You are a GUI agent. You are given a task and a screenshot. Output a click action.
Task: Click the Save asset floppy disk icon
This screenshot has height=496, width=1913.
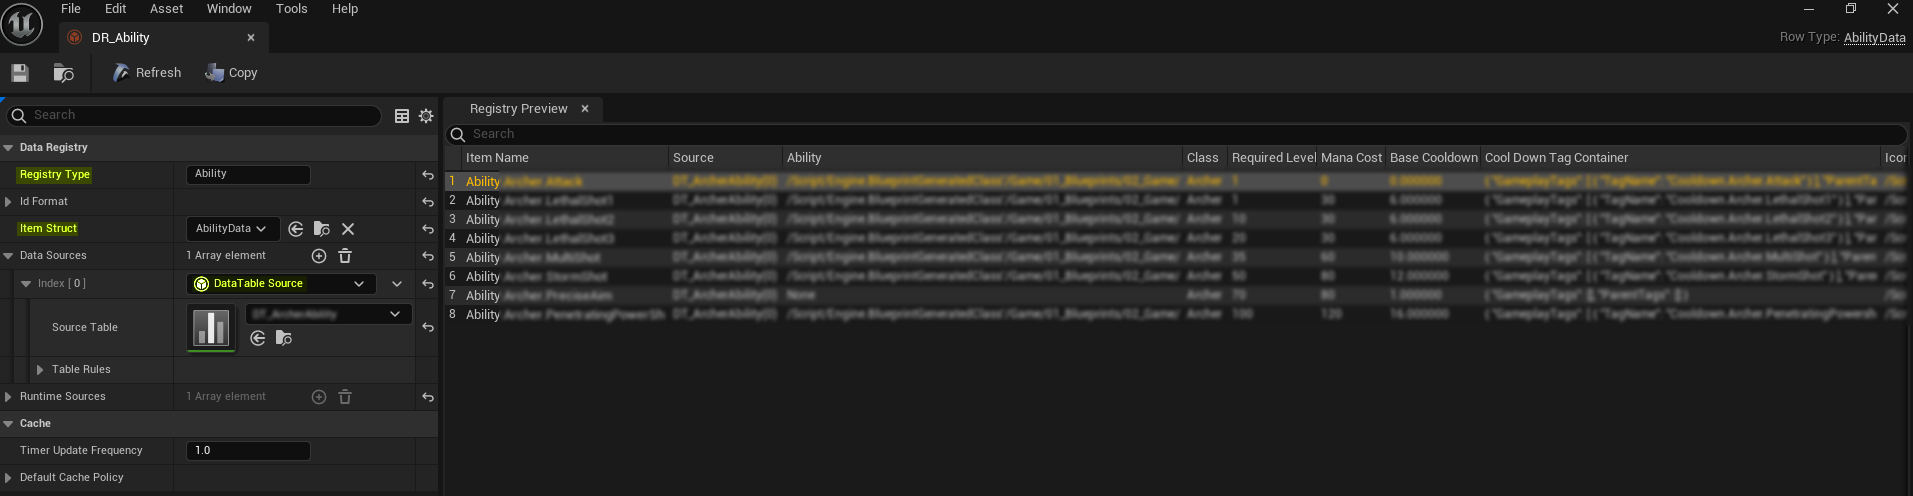pos(20,73)
